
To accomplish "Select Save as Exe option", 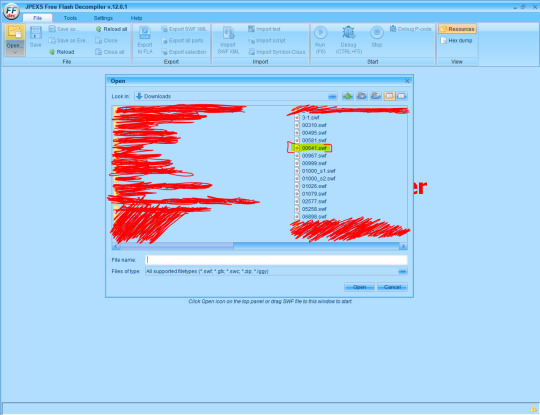I will tap(68, 40).
